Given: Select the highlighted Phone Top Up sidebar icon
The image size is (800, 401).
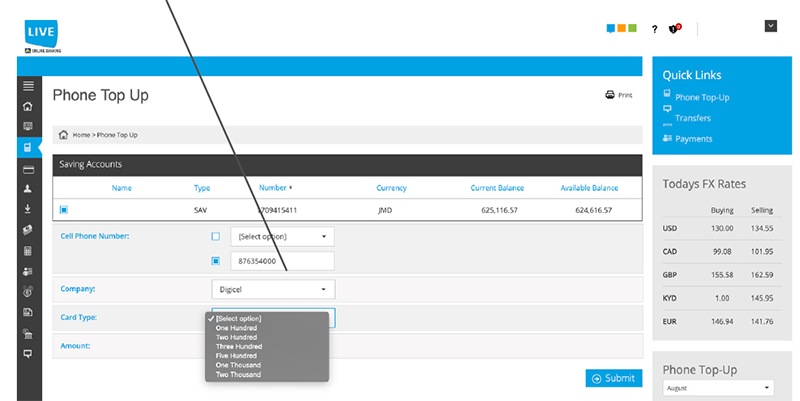Looking at the screenshot, I should 28,147.
